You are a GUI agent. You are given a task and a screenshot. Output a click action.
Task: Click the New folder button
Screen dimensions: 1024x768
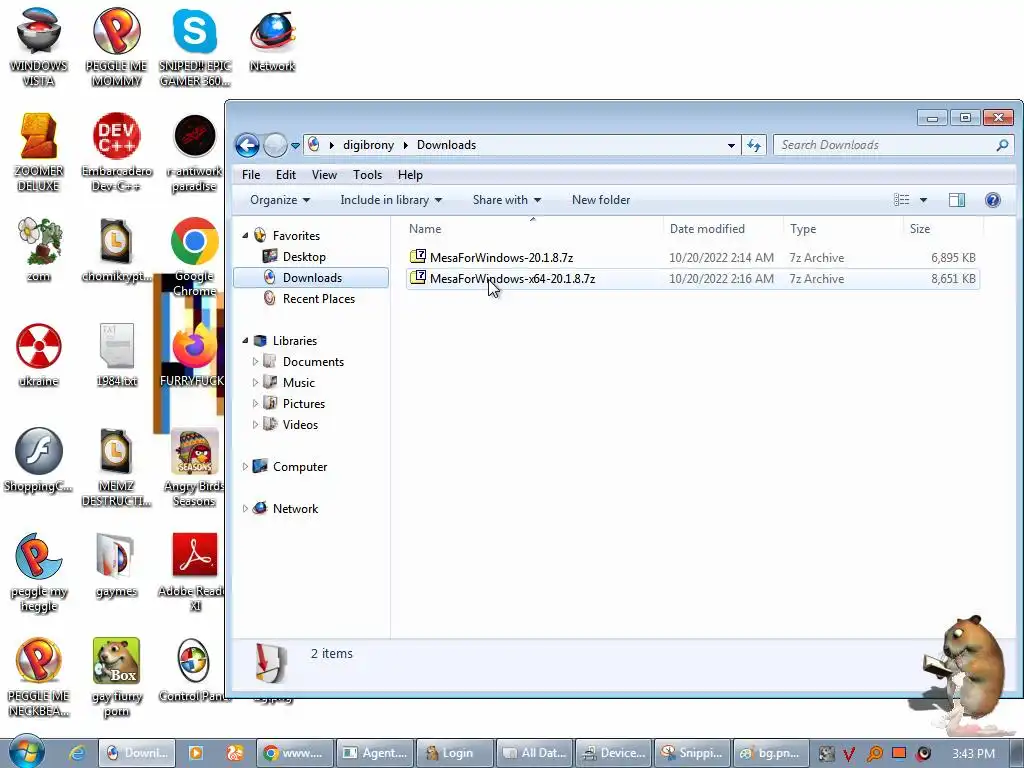click(601, 200)
